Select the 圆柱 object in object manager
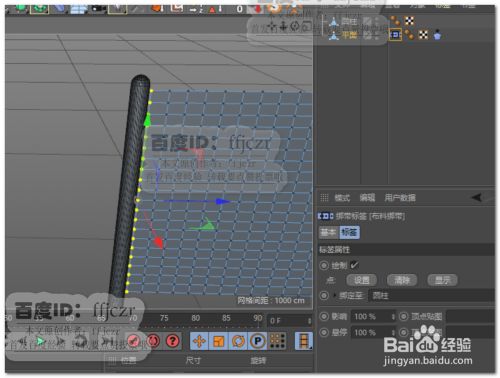This screenshot has width=500, height=378. pyautogui.click(x=349, y=21)
